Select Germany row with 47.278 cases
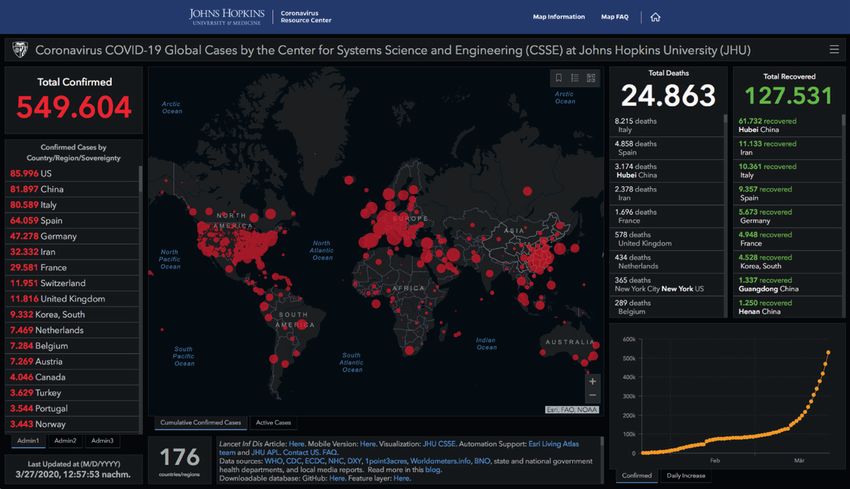The image size is (850, 489). (x=72, y=236)
